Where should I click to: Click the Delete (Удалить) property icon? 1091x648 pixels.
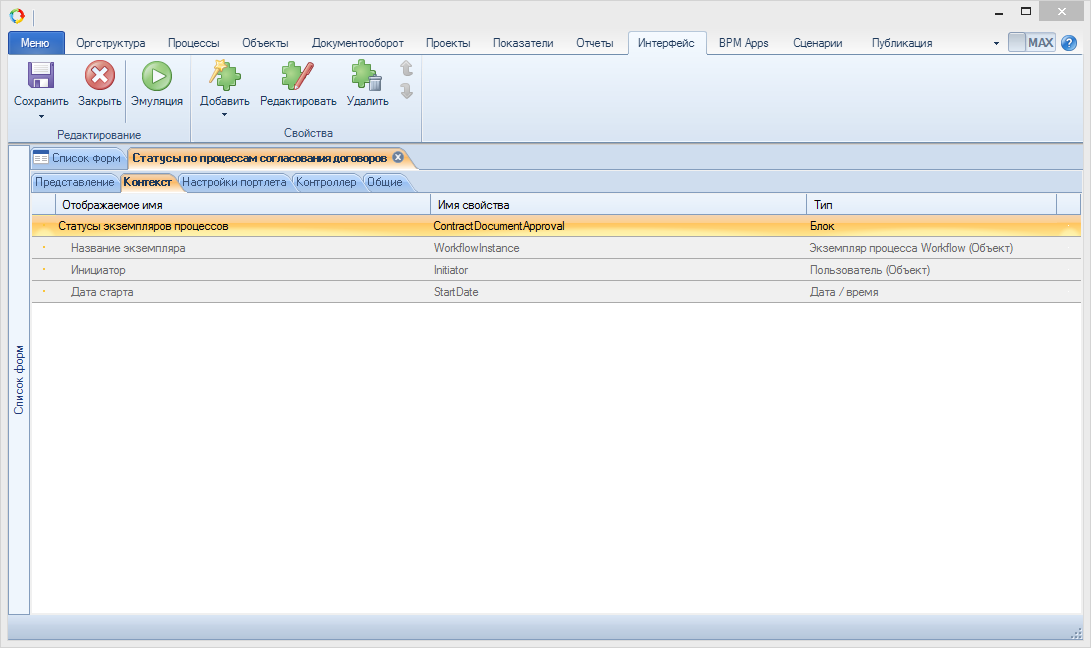click(x=367, y=77)
